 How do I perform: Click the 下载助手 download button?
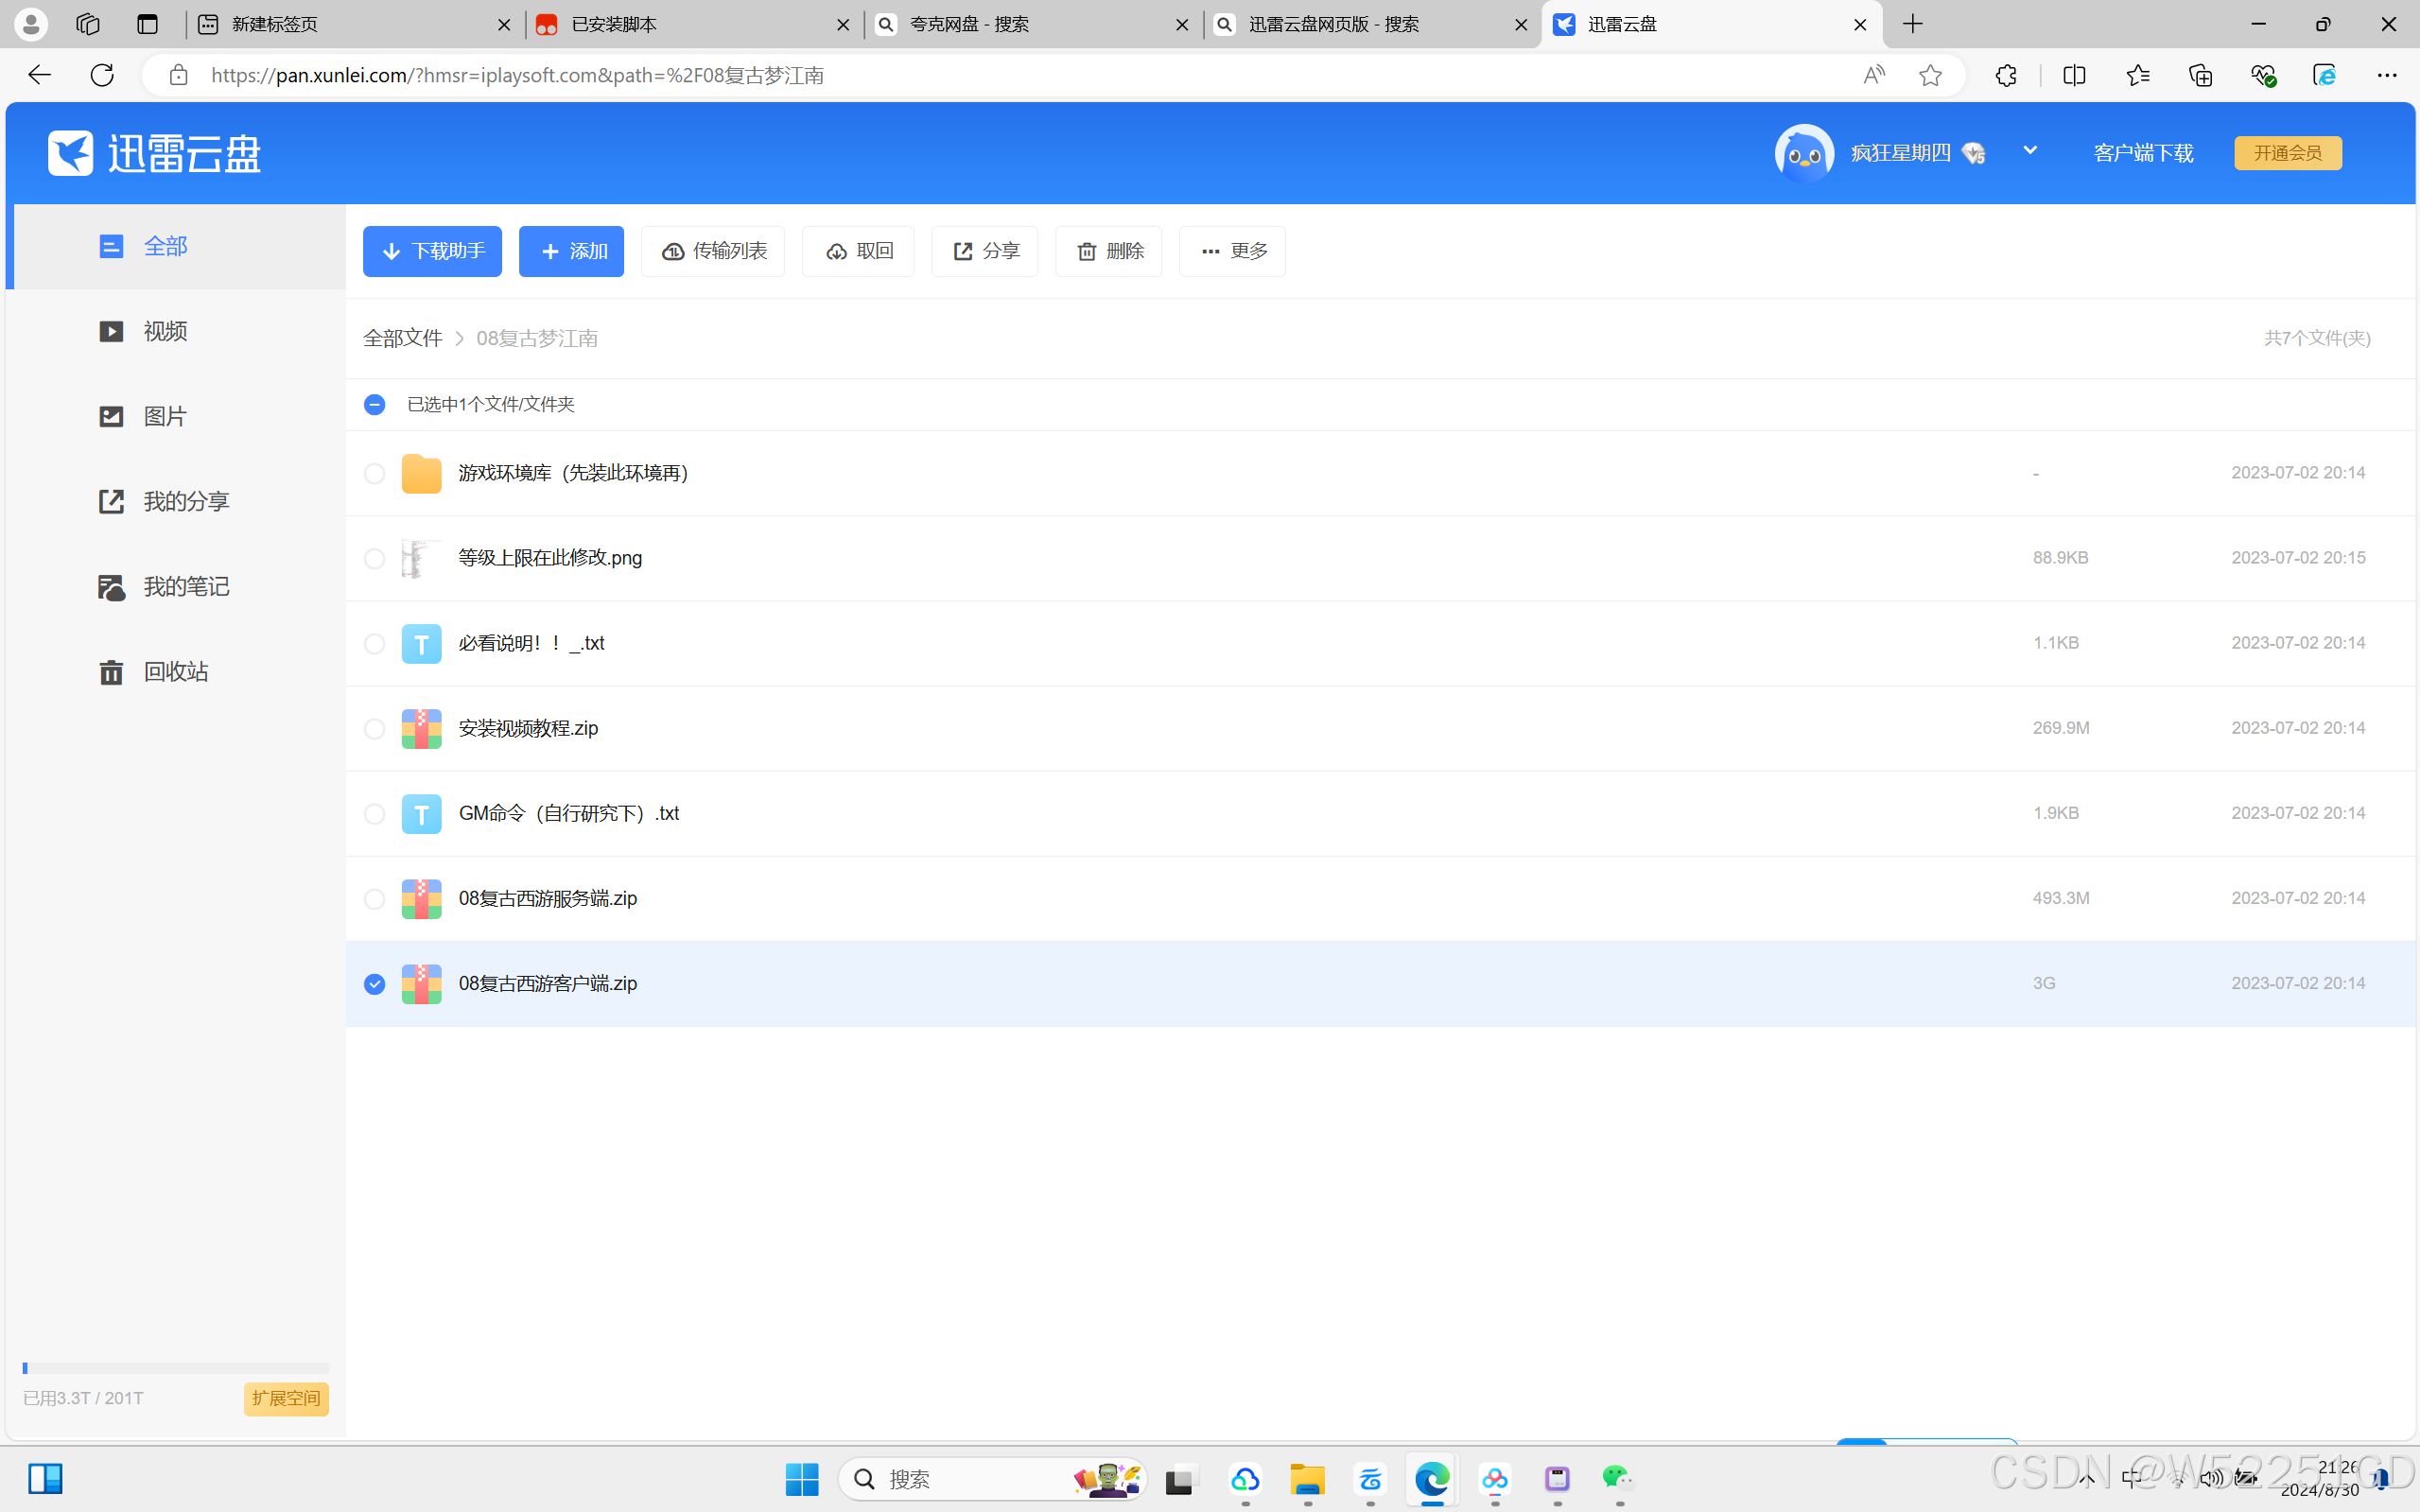click(432, 251)
